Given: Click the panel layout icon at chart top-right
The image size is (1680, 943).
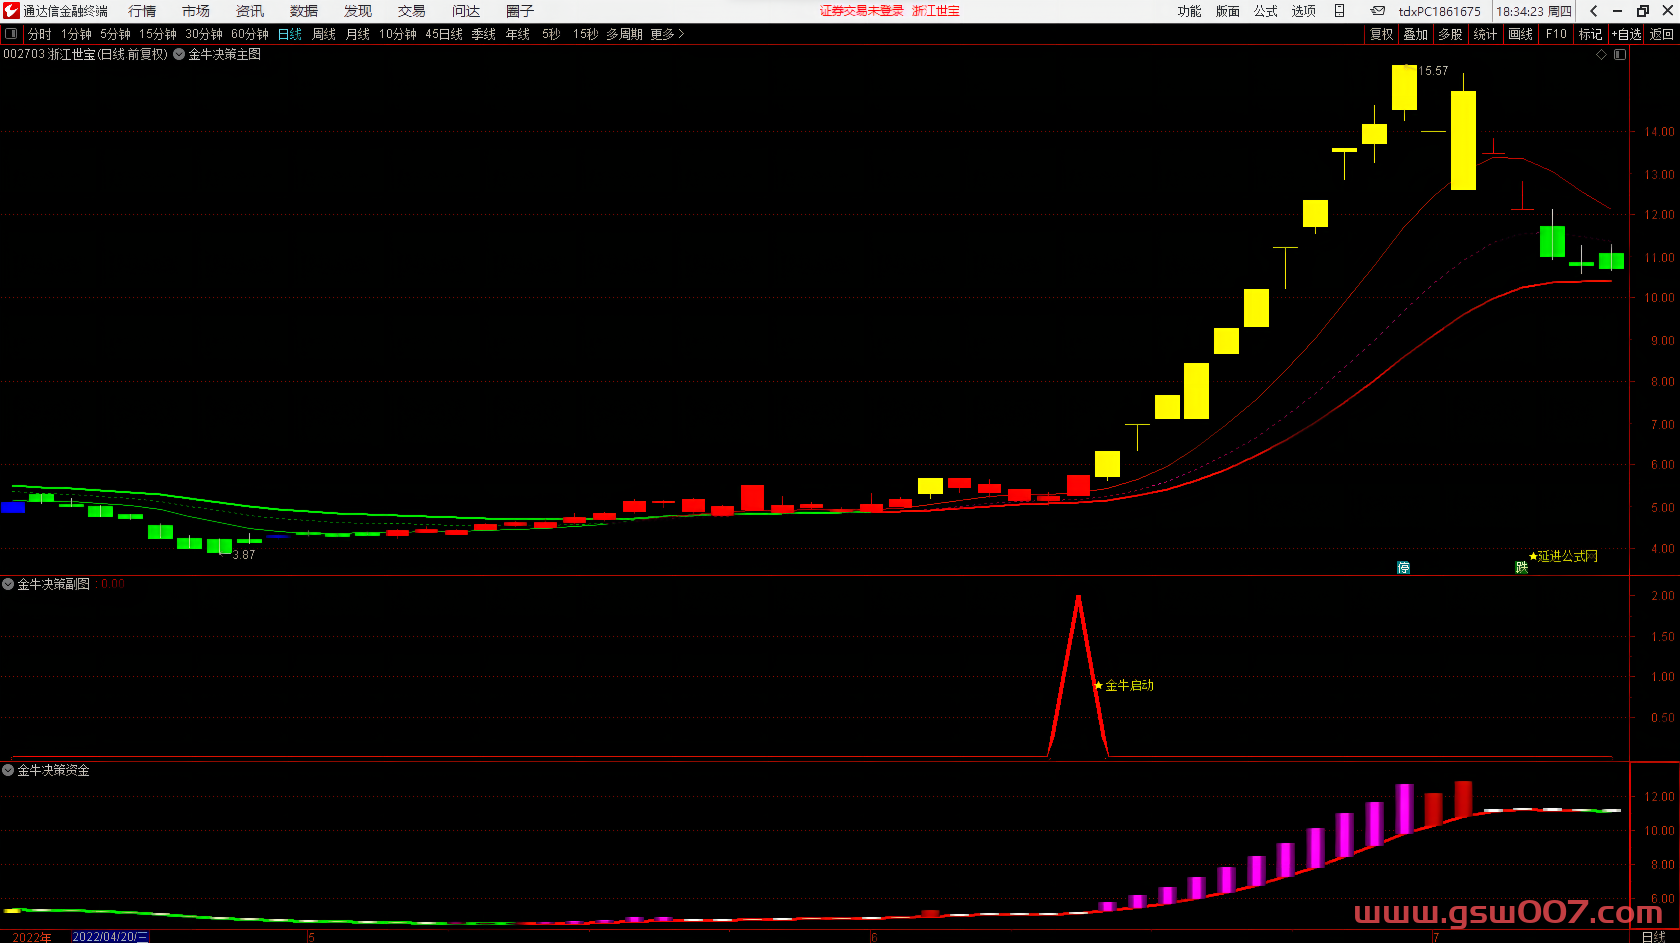Looking at the screenshot, I should [x=1620, y=54].
